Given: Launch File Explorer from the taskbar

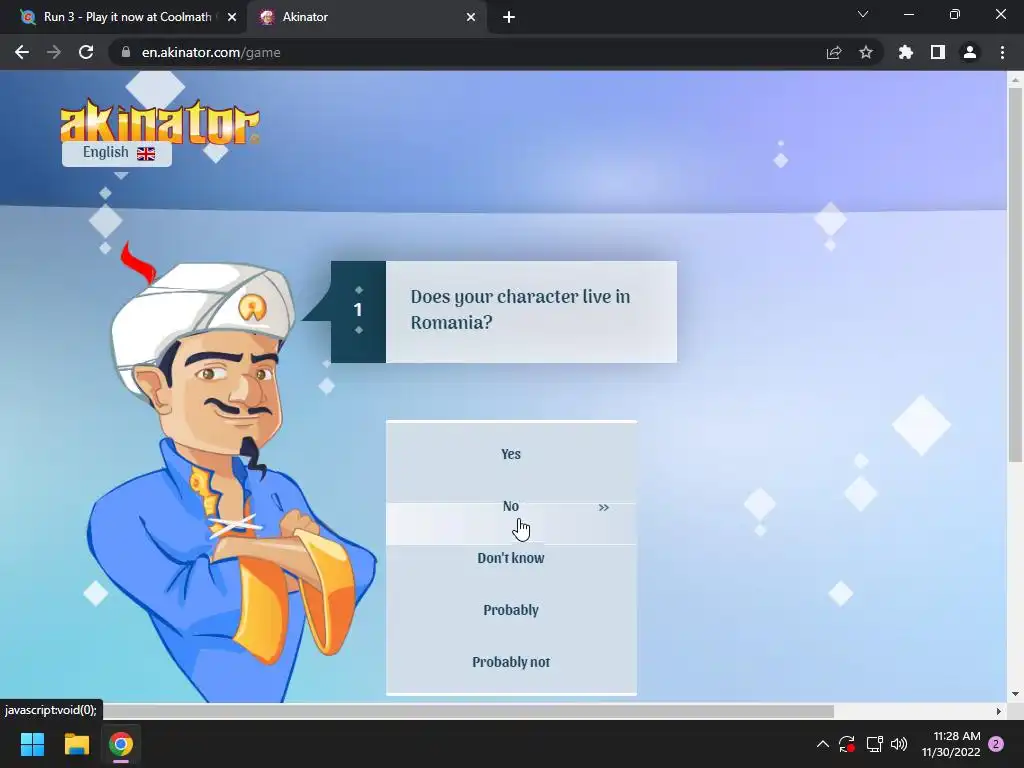Looking at the screenshot, I should [76, 744].
